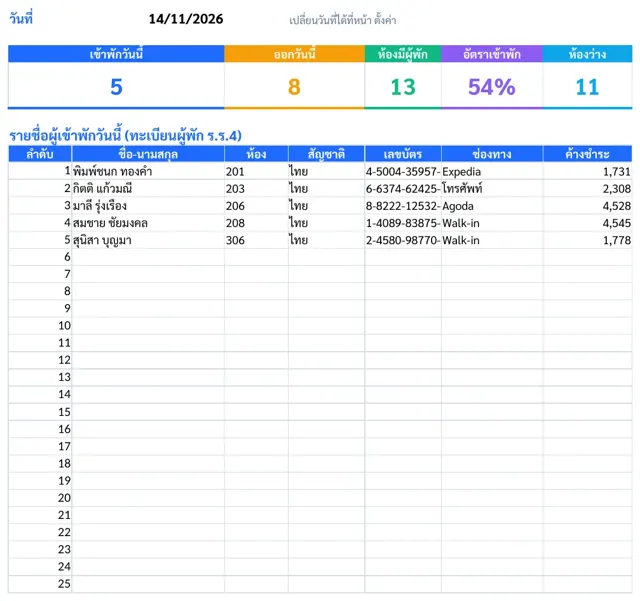Select outstanding amount 2,308

pos(587,188)
